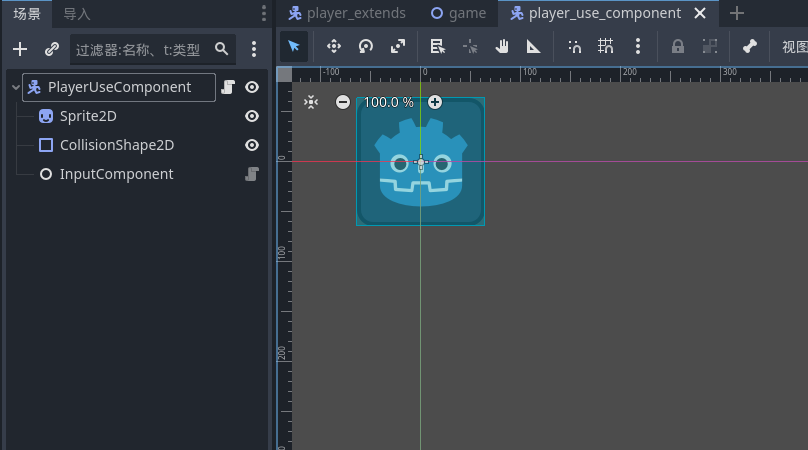Reset zoom via 100.0 % button

pyautogui.click(x=388, y=102)
